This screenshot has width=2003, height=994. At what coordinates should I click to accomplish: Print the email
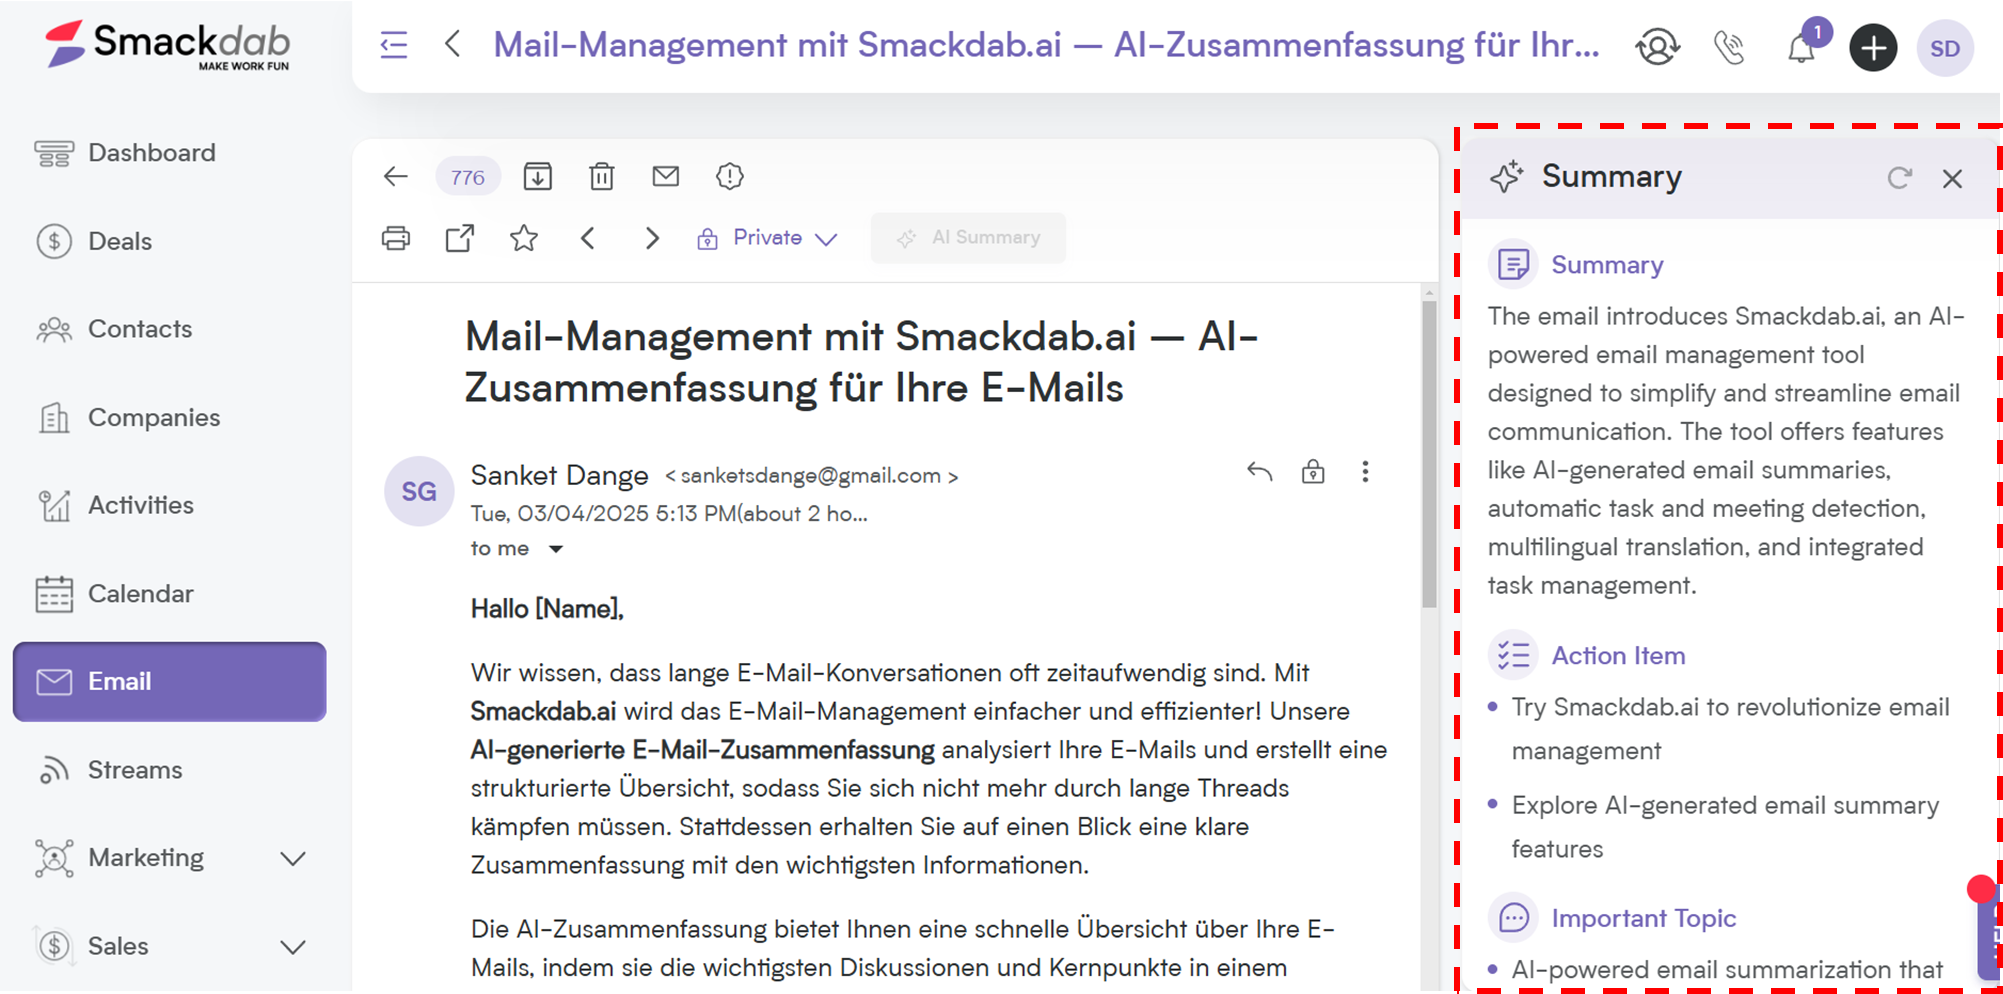coord(396,238)
